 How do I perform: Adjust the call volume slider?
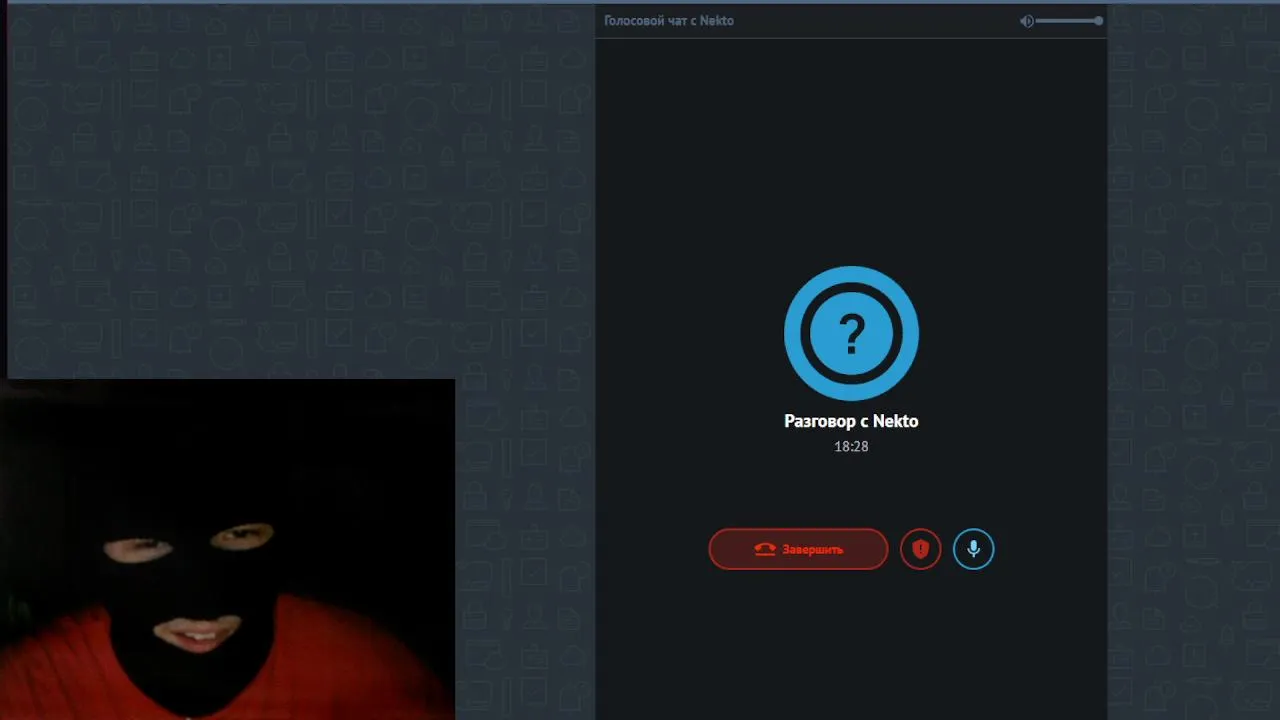(1069, 21)
